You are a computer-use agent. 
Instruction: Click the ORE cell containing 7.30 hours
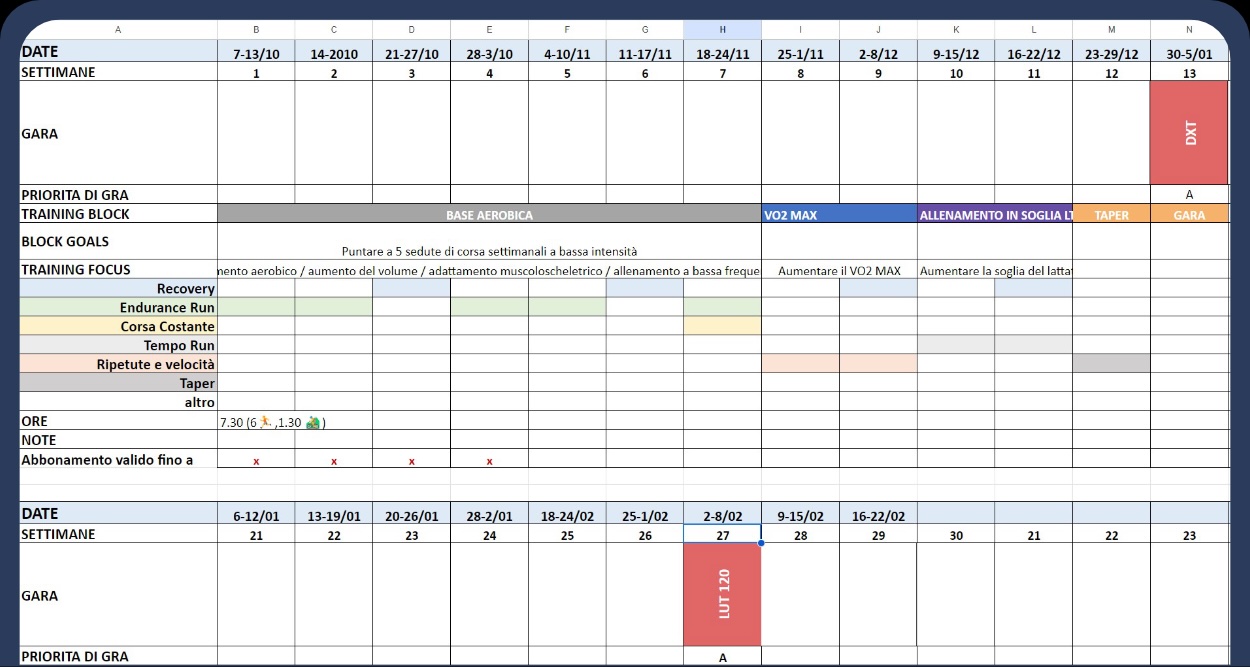(256, 422)
